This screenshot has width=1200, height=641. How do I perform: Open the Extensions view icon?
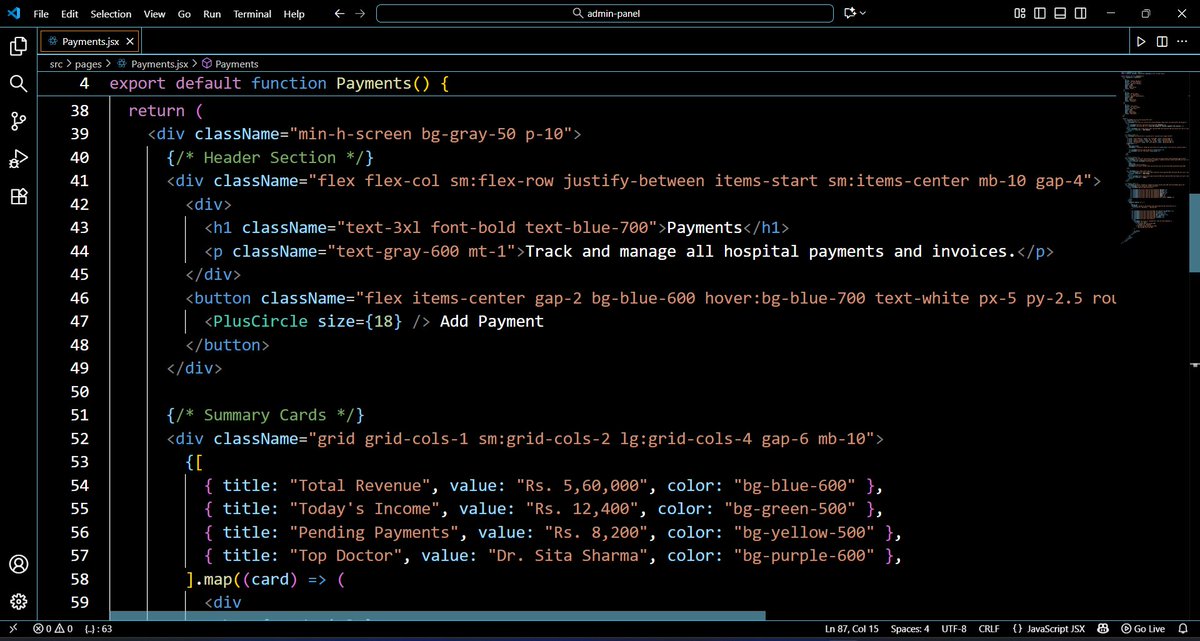tap(18, 197)
